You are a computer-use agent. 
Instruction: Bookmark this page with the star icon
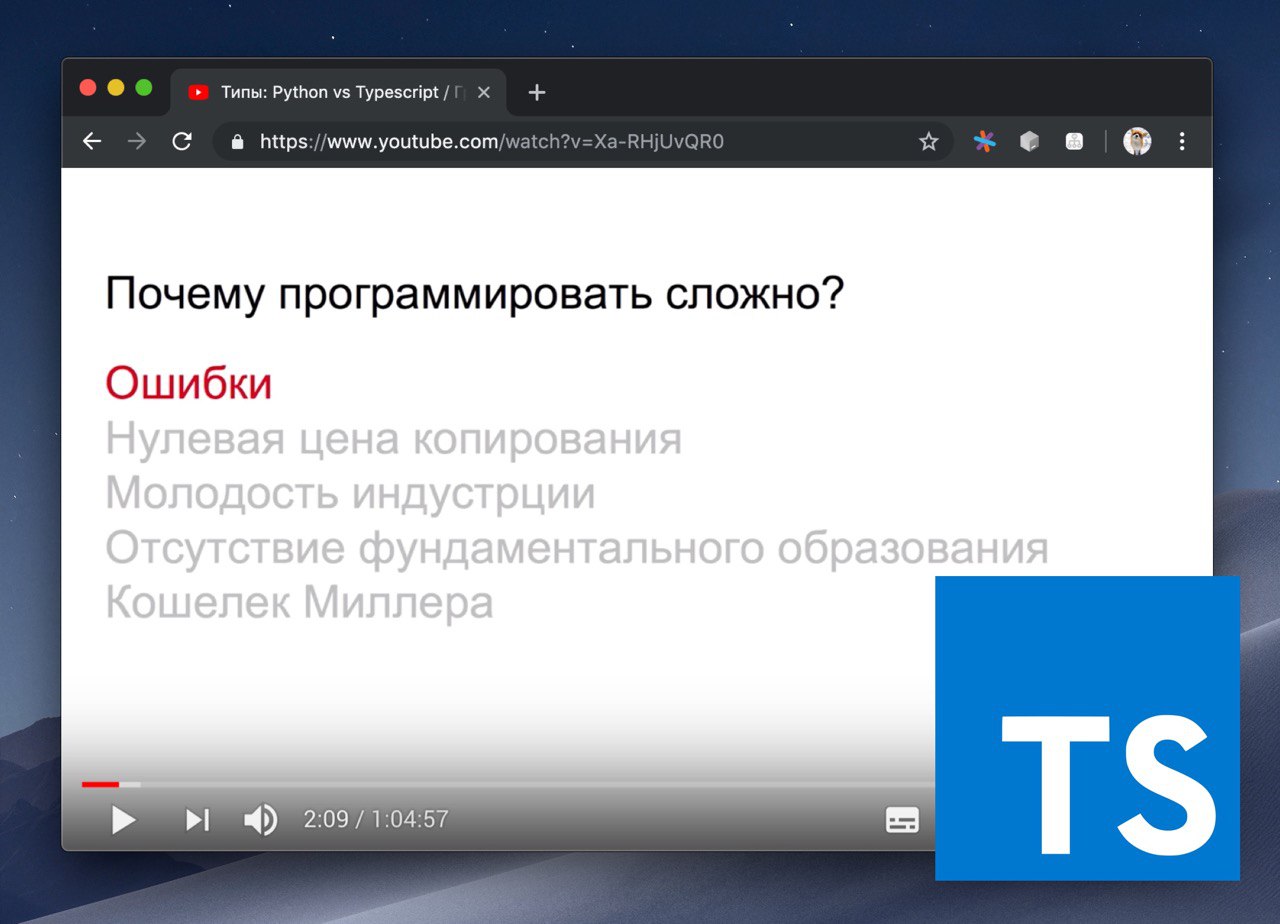point(929,142)
